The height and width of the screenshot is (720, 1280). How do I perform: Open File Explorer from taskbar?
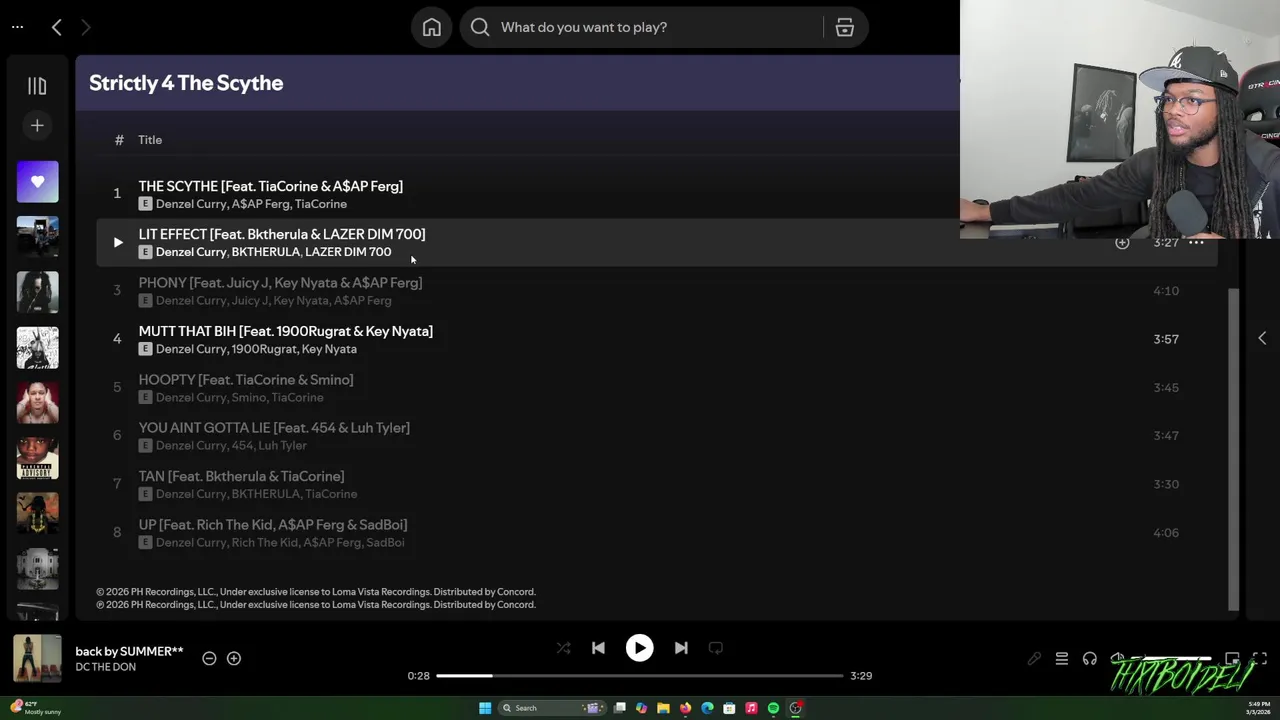point(663,708)
